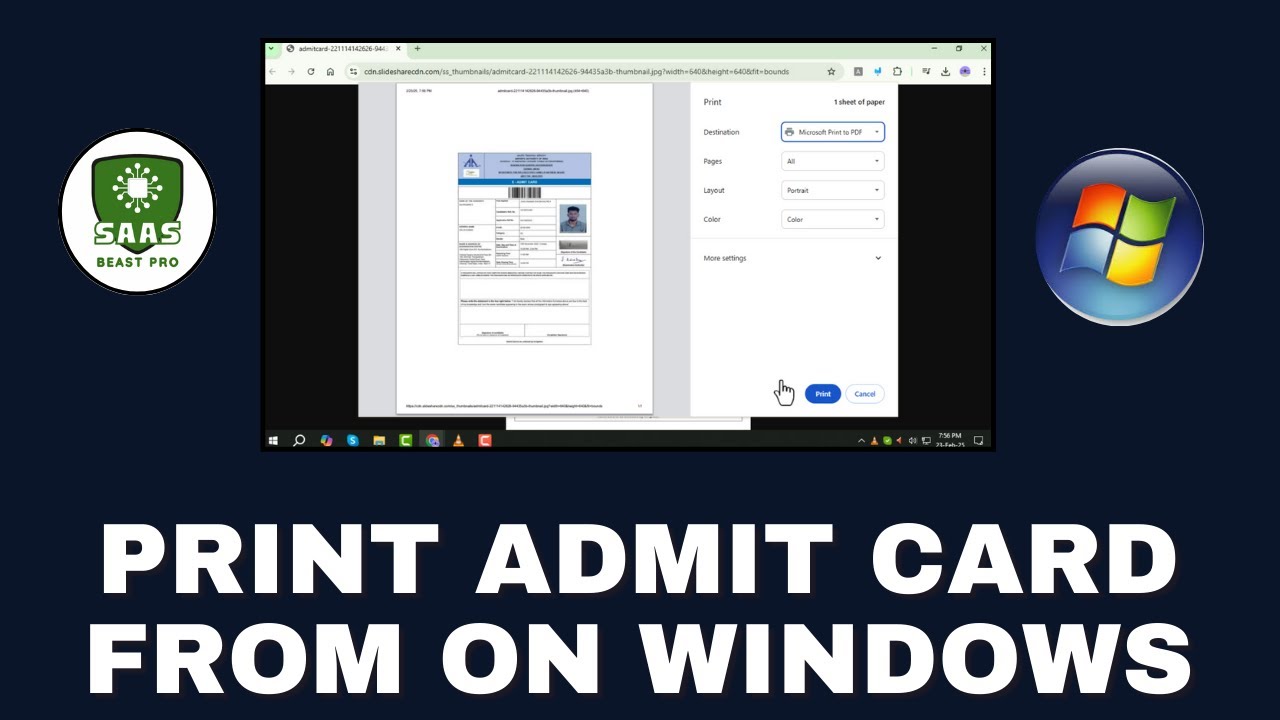The width and height of the screenshot is (1280, 720).
Task: Click the taskbar clock showing 7:56 PM
Action: click(x=950, y=440)
